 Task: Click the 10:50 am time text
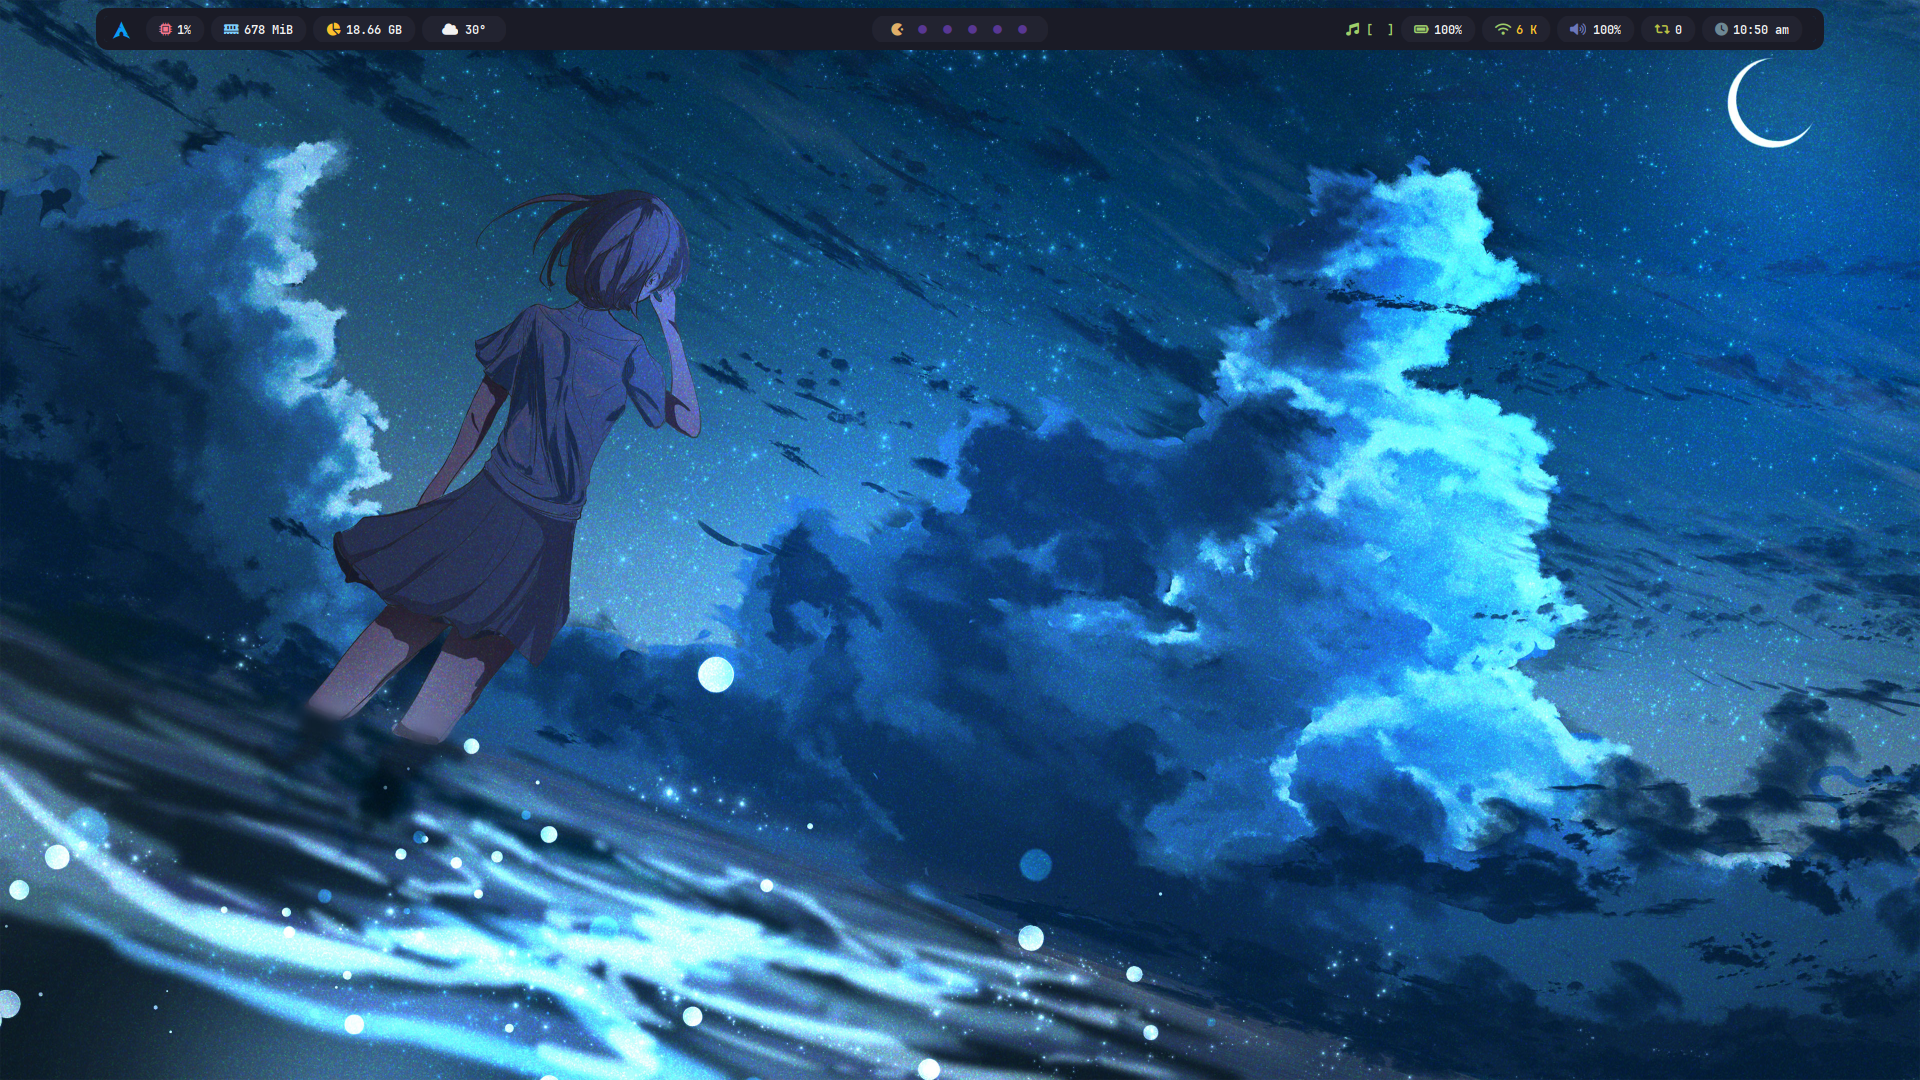1761,30
